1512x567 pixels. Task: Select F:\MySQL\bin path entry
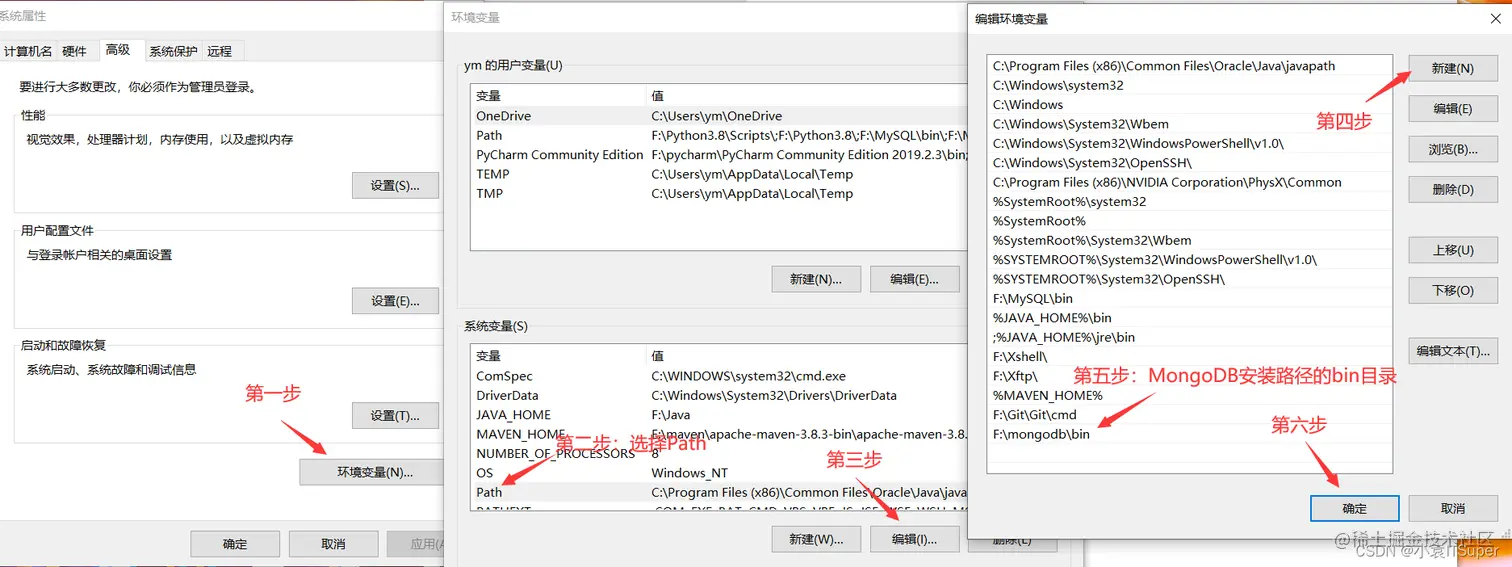point(1189,298)
